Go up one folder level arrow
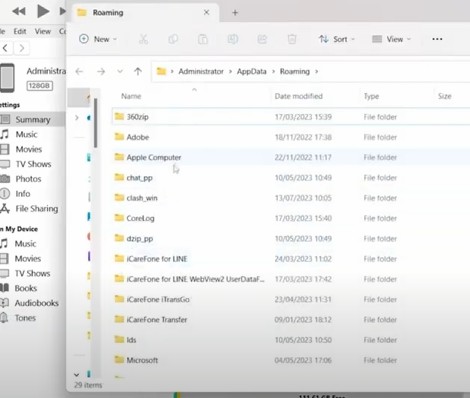470x398 pixels. [138, 71]
